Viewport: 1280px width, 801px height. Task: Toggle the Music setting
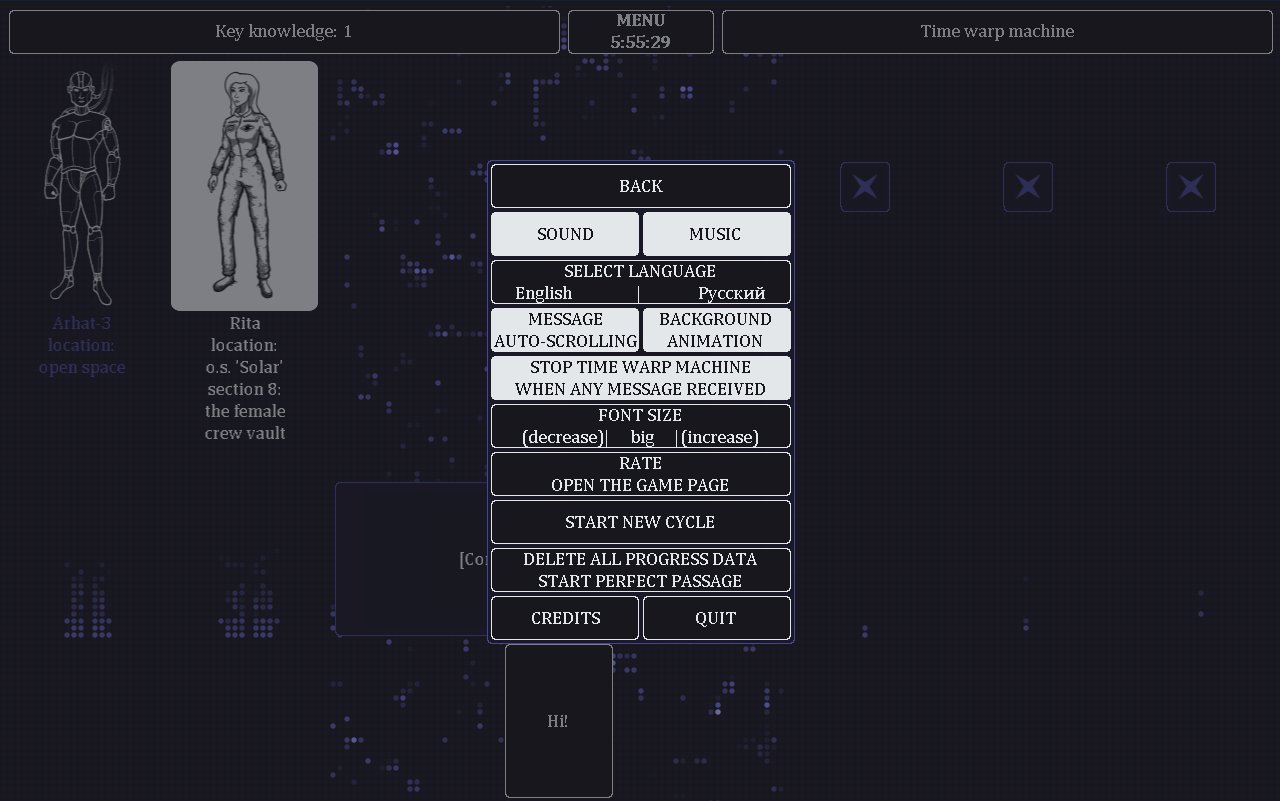pyautogui.click(x=716, y=234)
